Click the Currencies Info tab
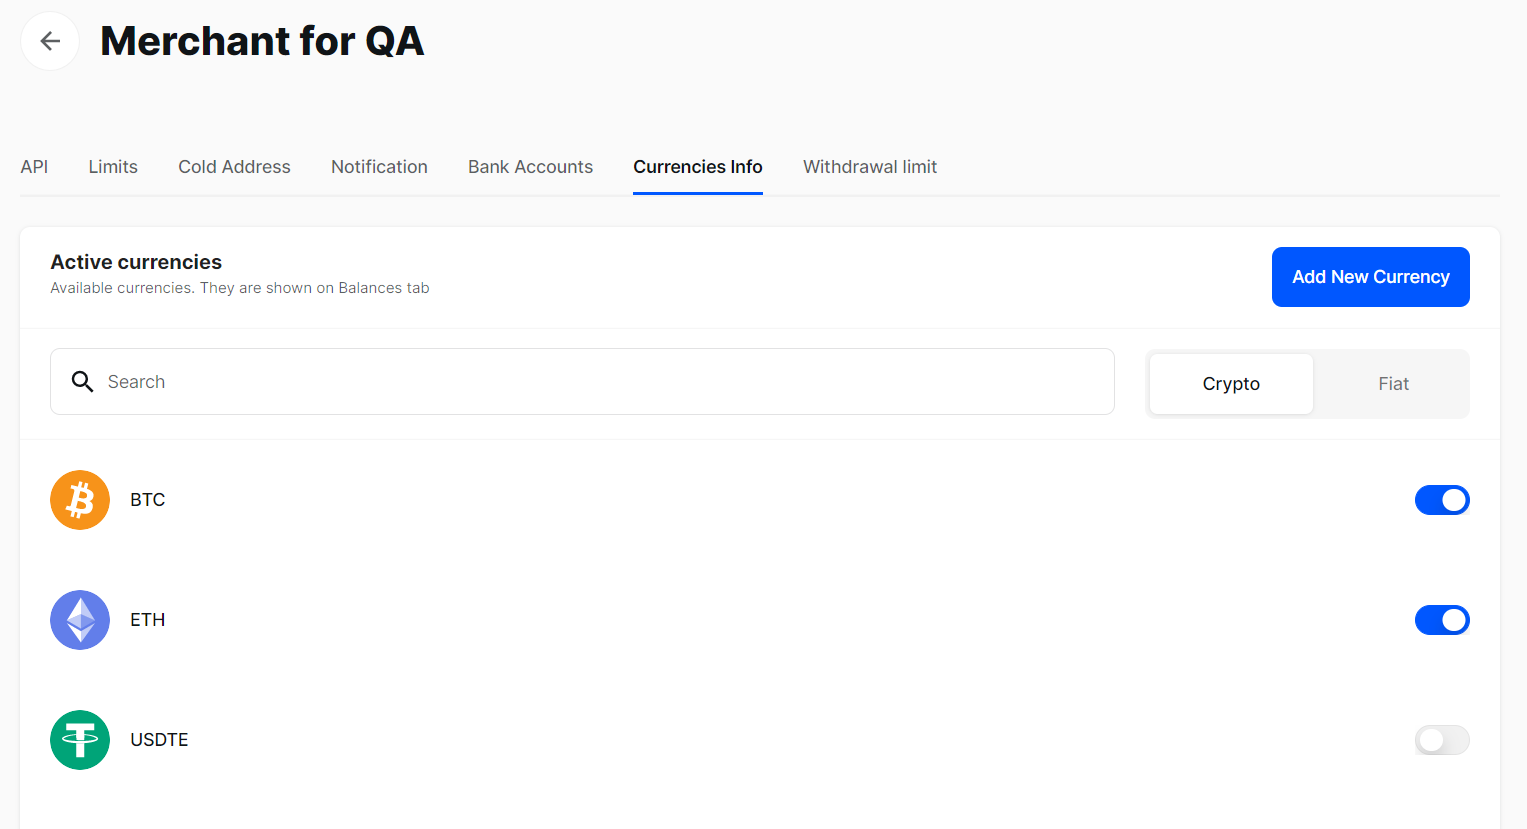Viewport: 1527px width, 829px height. [697, 167]
